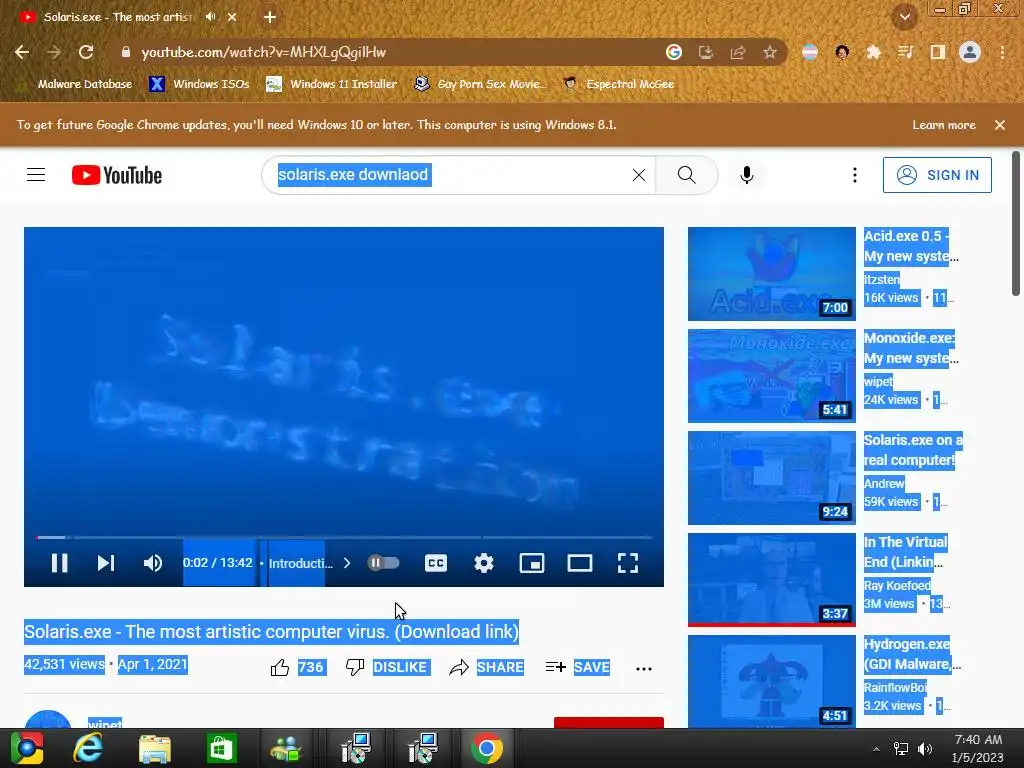Open Malware Database bookmark

(x=76, y=84)
